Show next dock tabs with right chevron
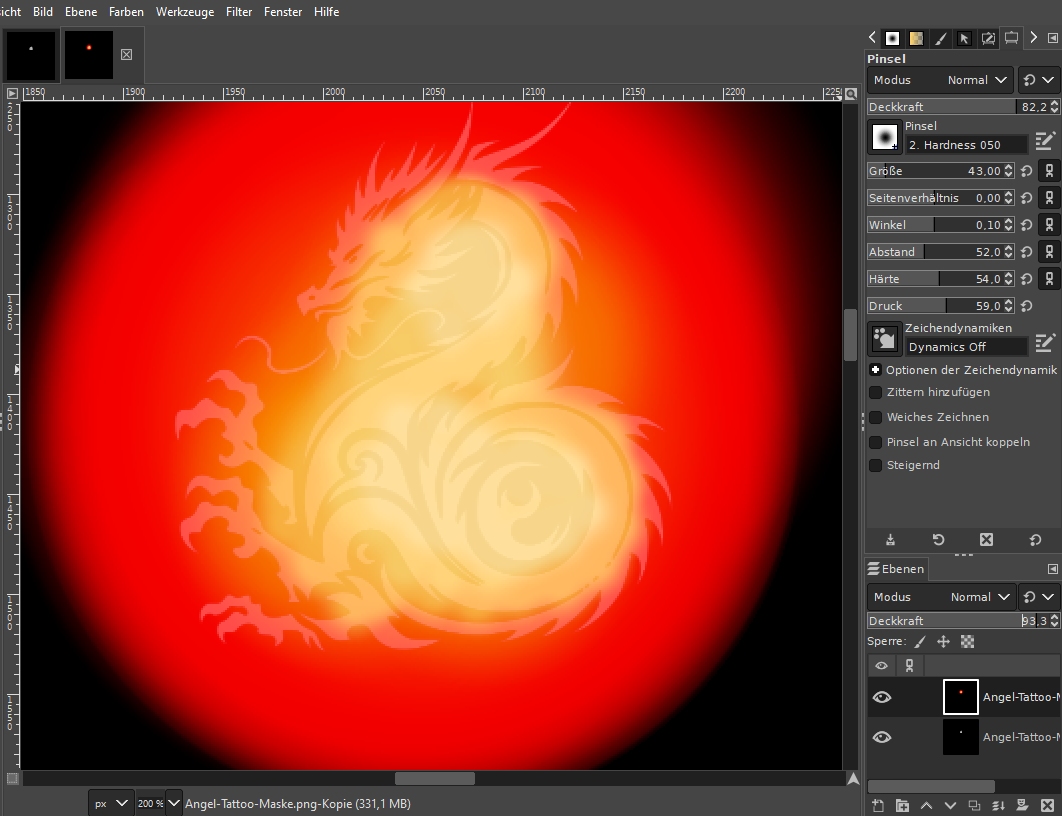 tap(1034, 38)
